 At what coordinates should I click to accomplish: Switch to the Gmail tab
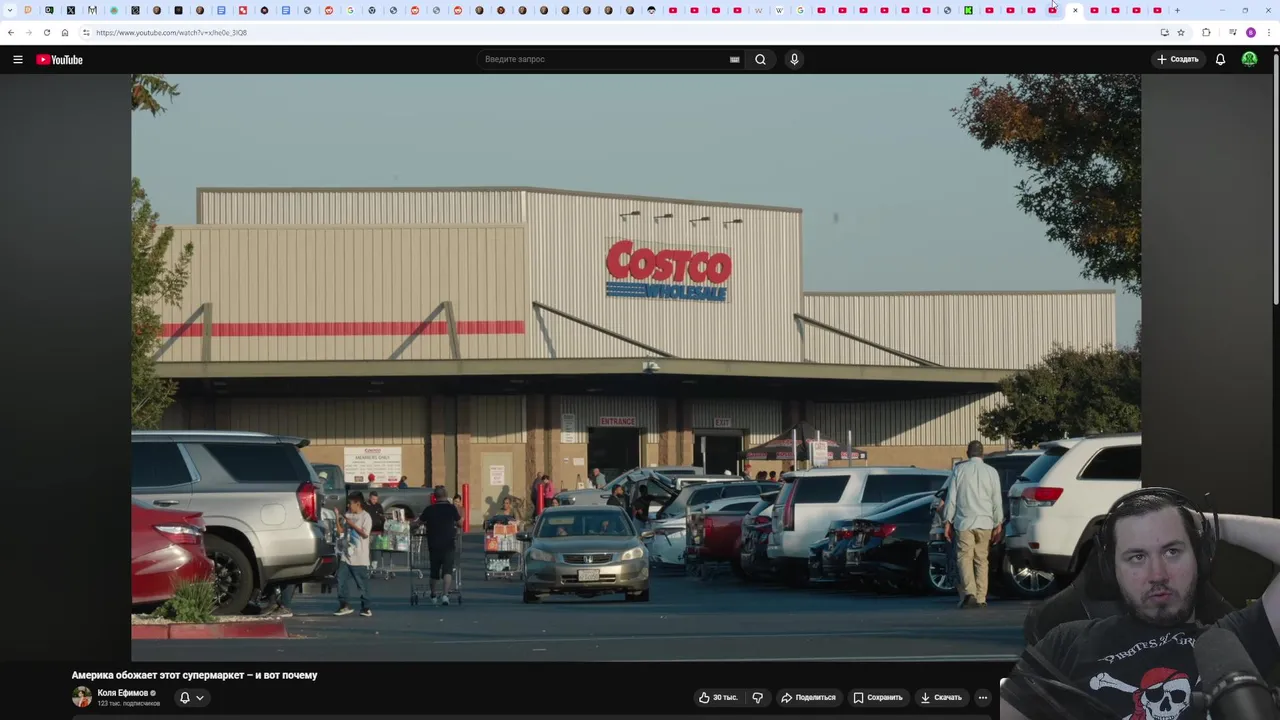(92, 10)
